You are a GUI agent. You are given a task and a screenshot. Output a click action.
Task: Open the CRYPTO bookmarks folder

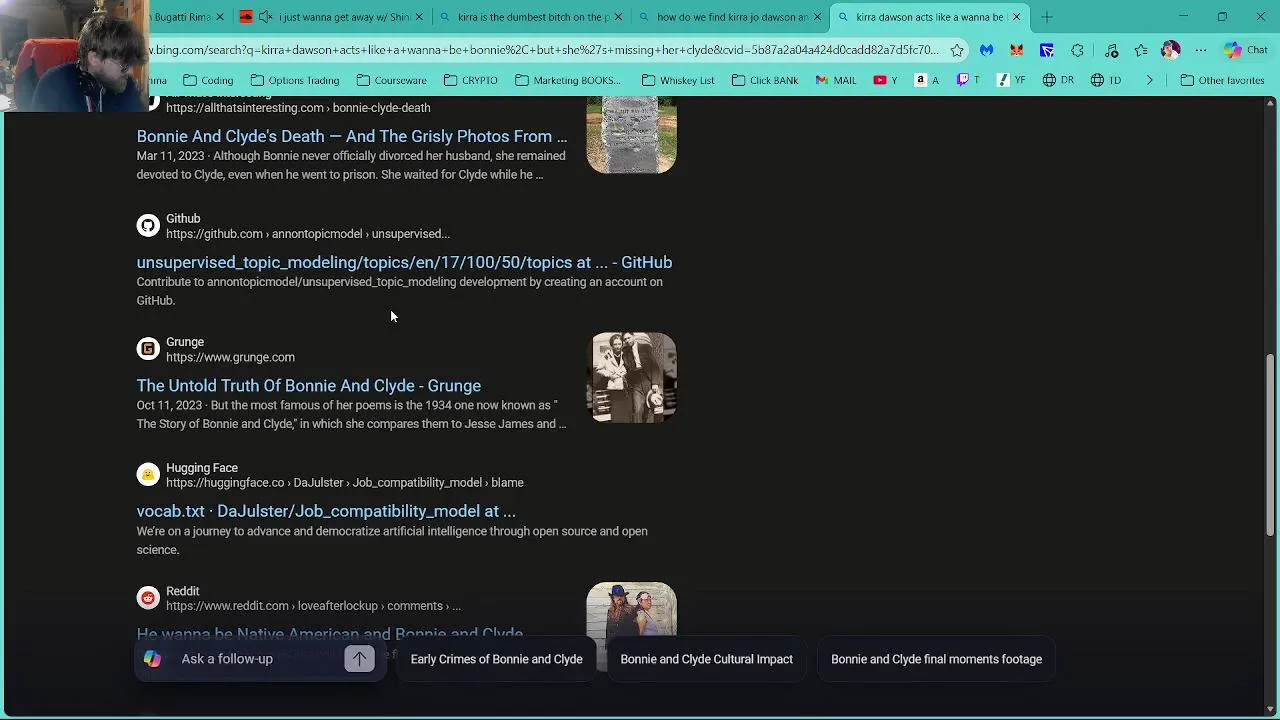coord(470,80)
